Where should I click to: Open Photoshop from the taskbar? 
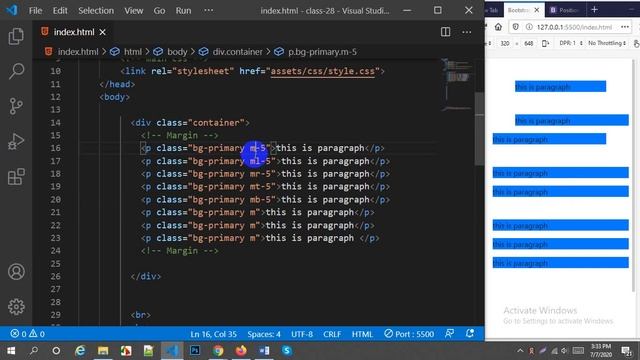pos(195,351)
